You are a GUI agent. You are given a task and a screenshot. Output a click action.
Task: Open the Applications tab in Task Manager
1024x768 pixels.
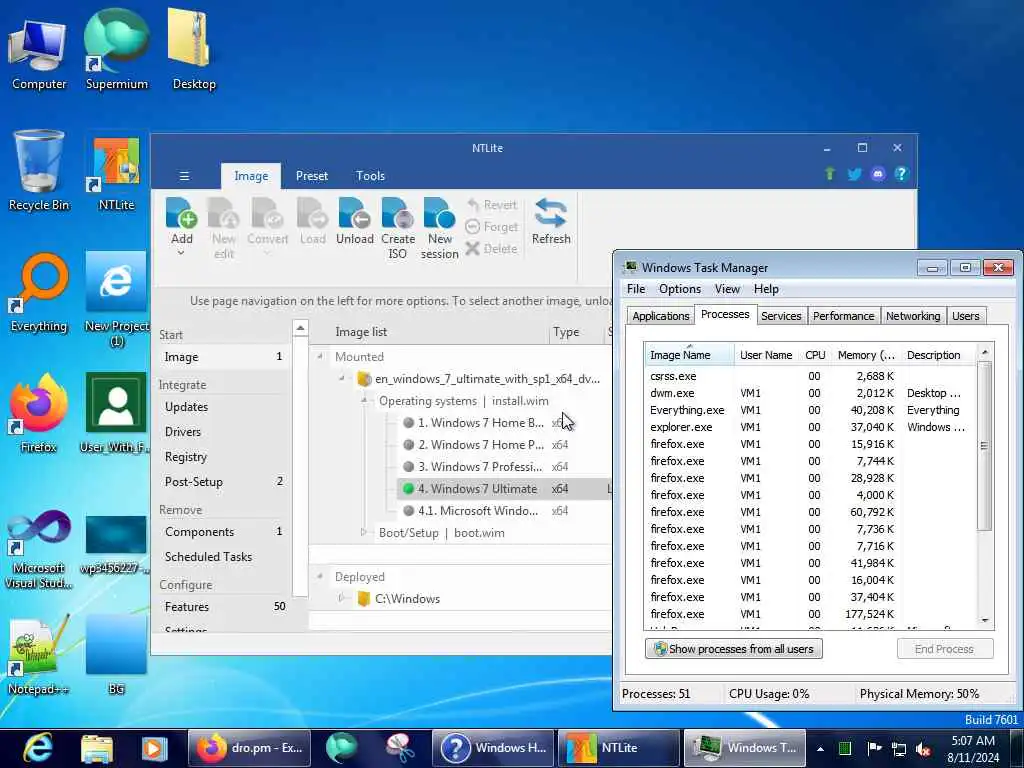[660, 316]
